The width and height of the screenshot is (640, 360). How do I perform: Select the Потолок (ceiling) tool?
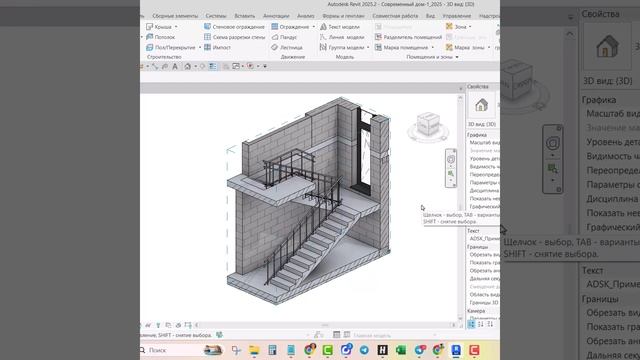[x=160, y=37]
